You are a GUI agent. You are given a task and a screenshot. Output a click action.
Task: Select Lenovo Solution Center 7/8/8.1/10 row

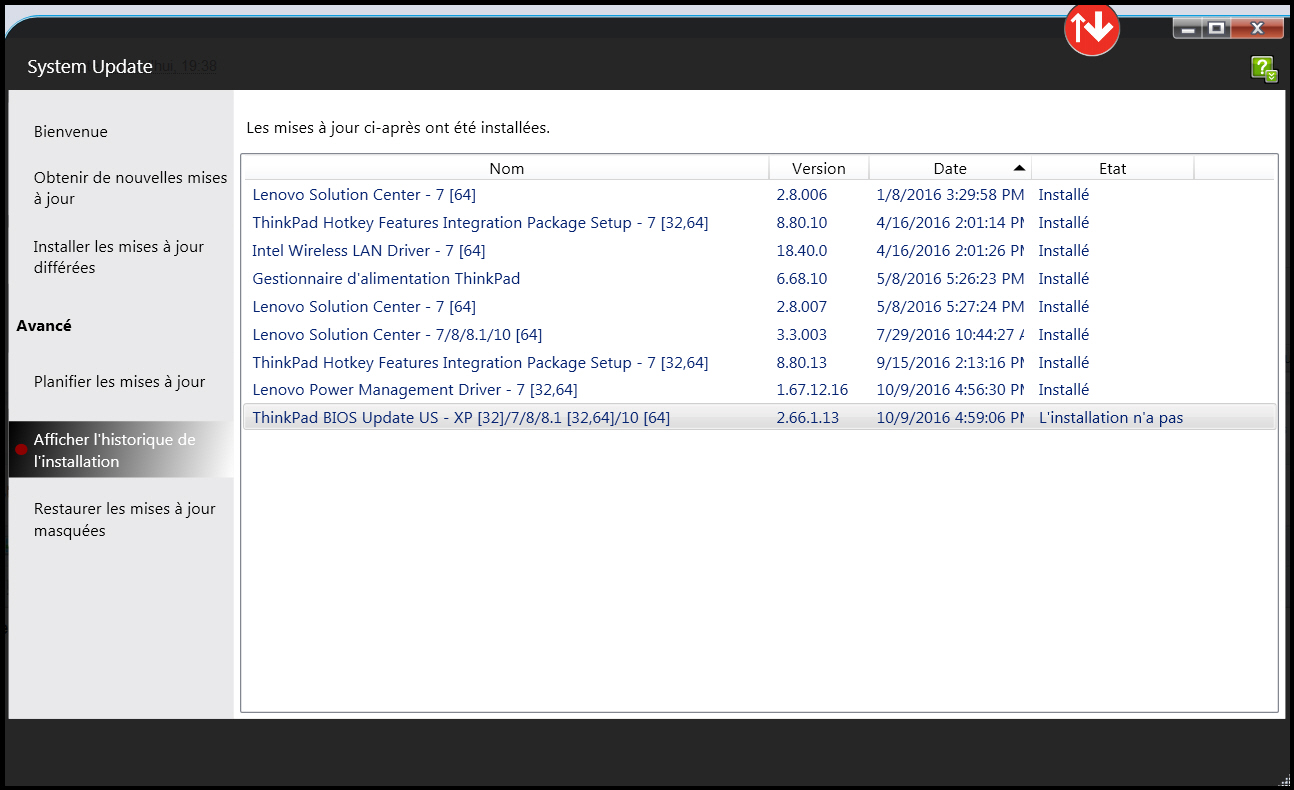(759, 335)
